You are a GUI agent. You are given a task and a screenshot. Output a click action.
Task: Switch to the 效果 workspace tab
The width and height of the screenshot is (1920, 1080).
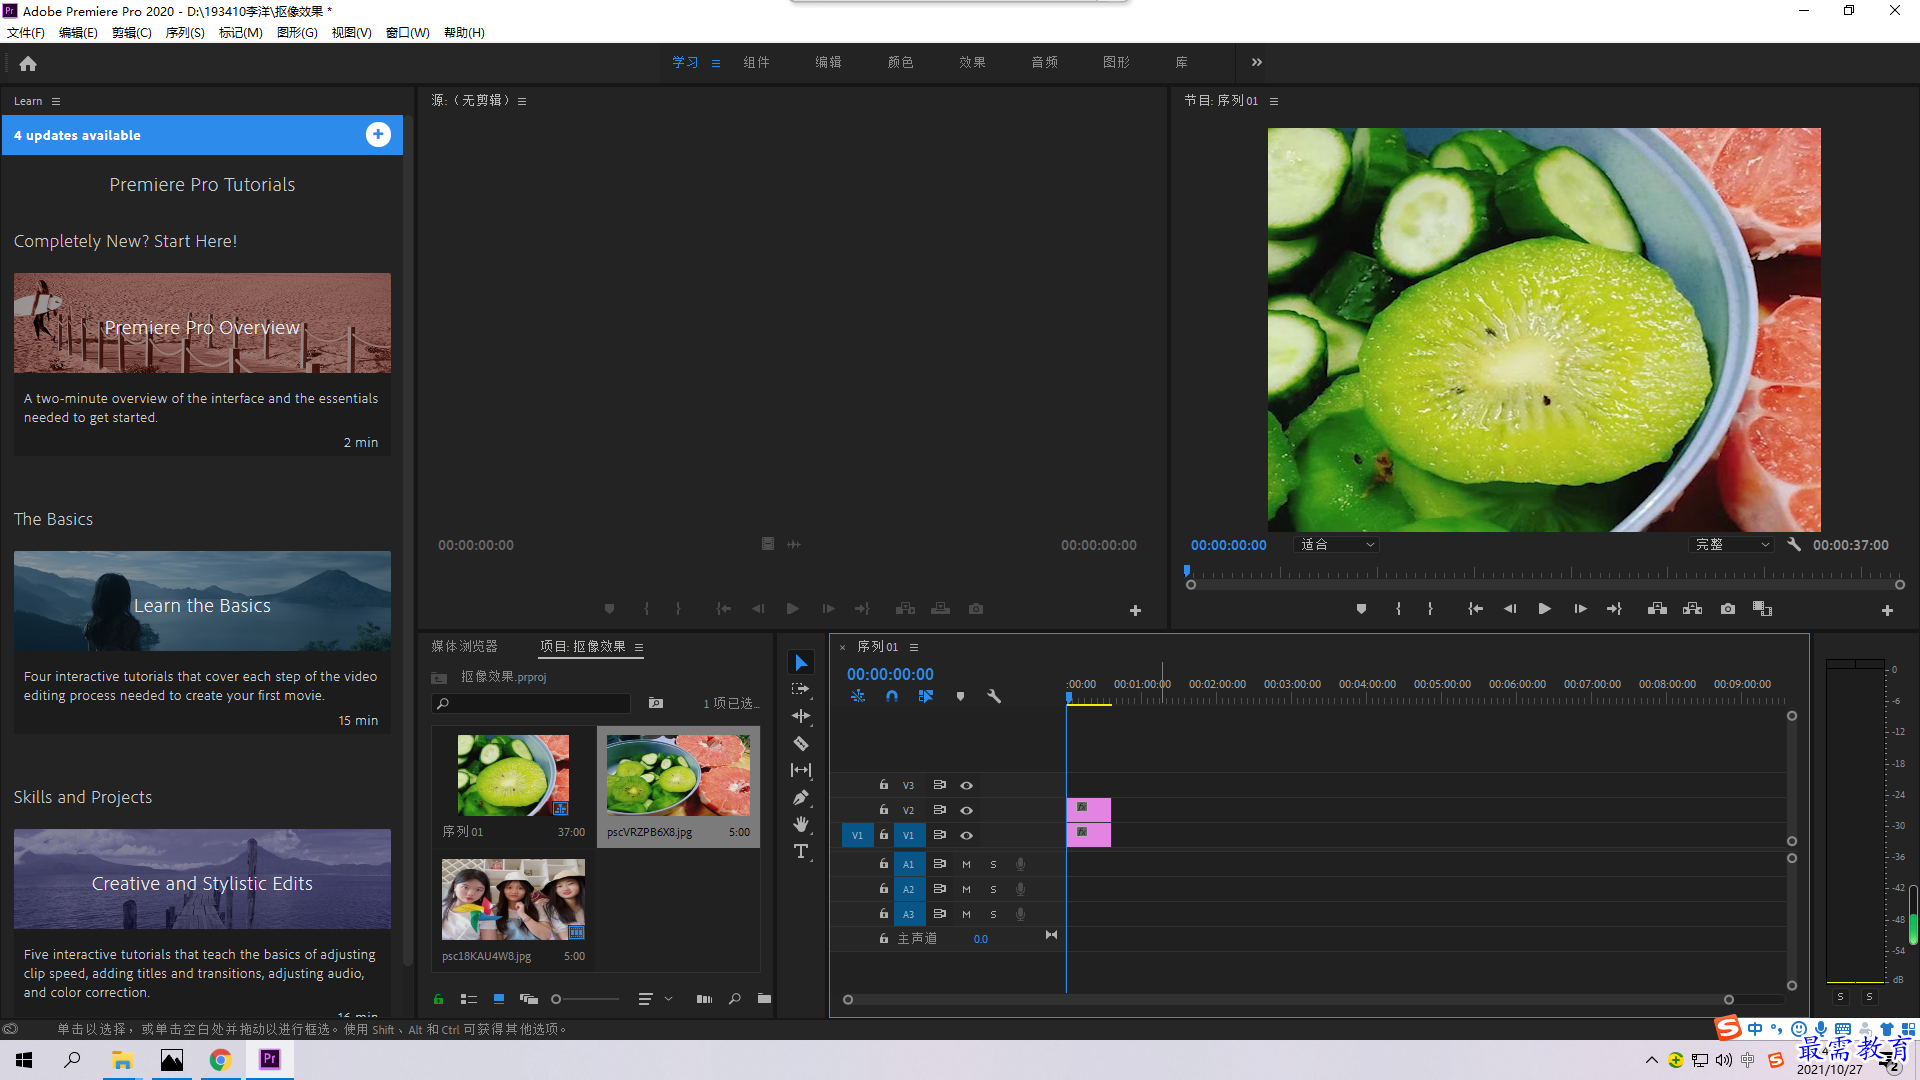coord(972,62)
